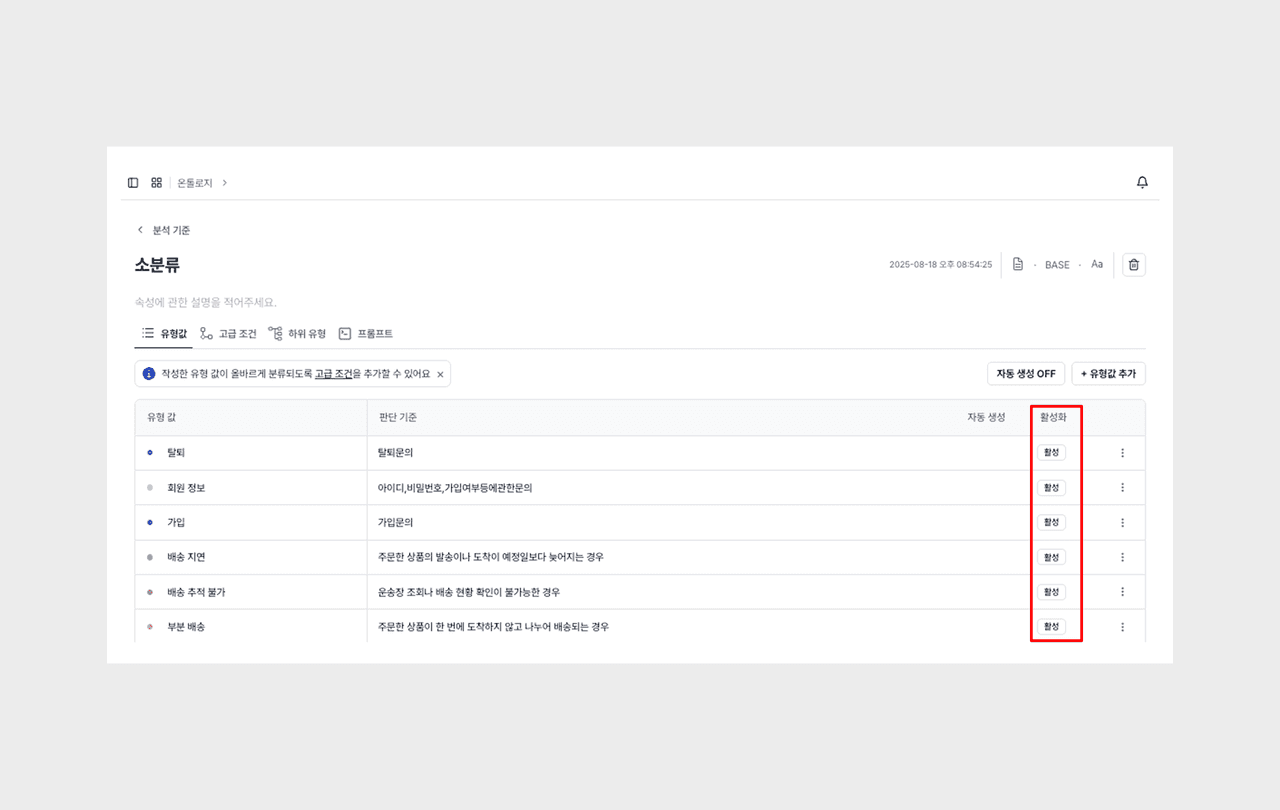1280x810 pixels.
Task: Go back using 분석 기준 arrow
Action: (140, 230)
